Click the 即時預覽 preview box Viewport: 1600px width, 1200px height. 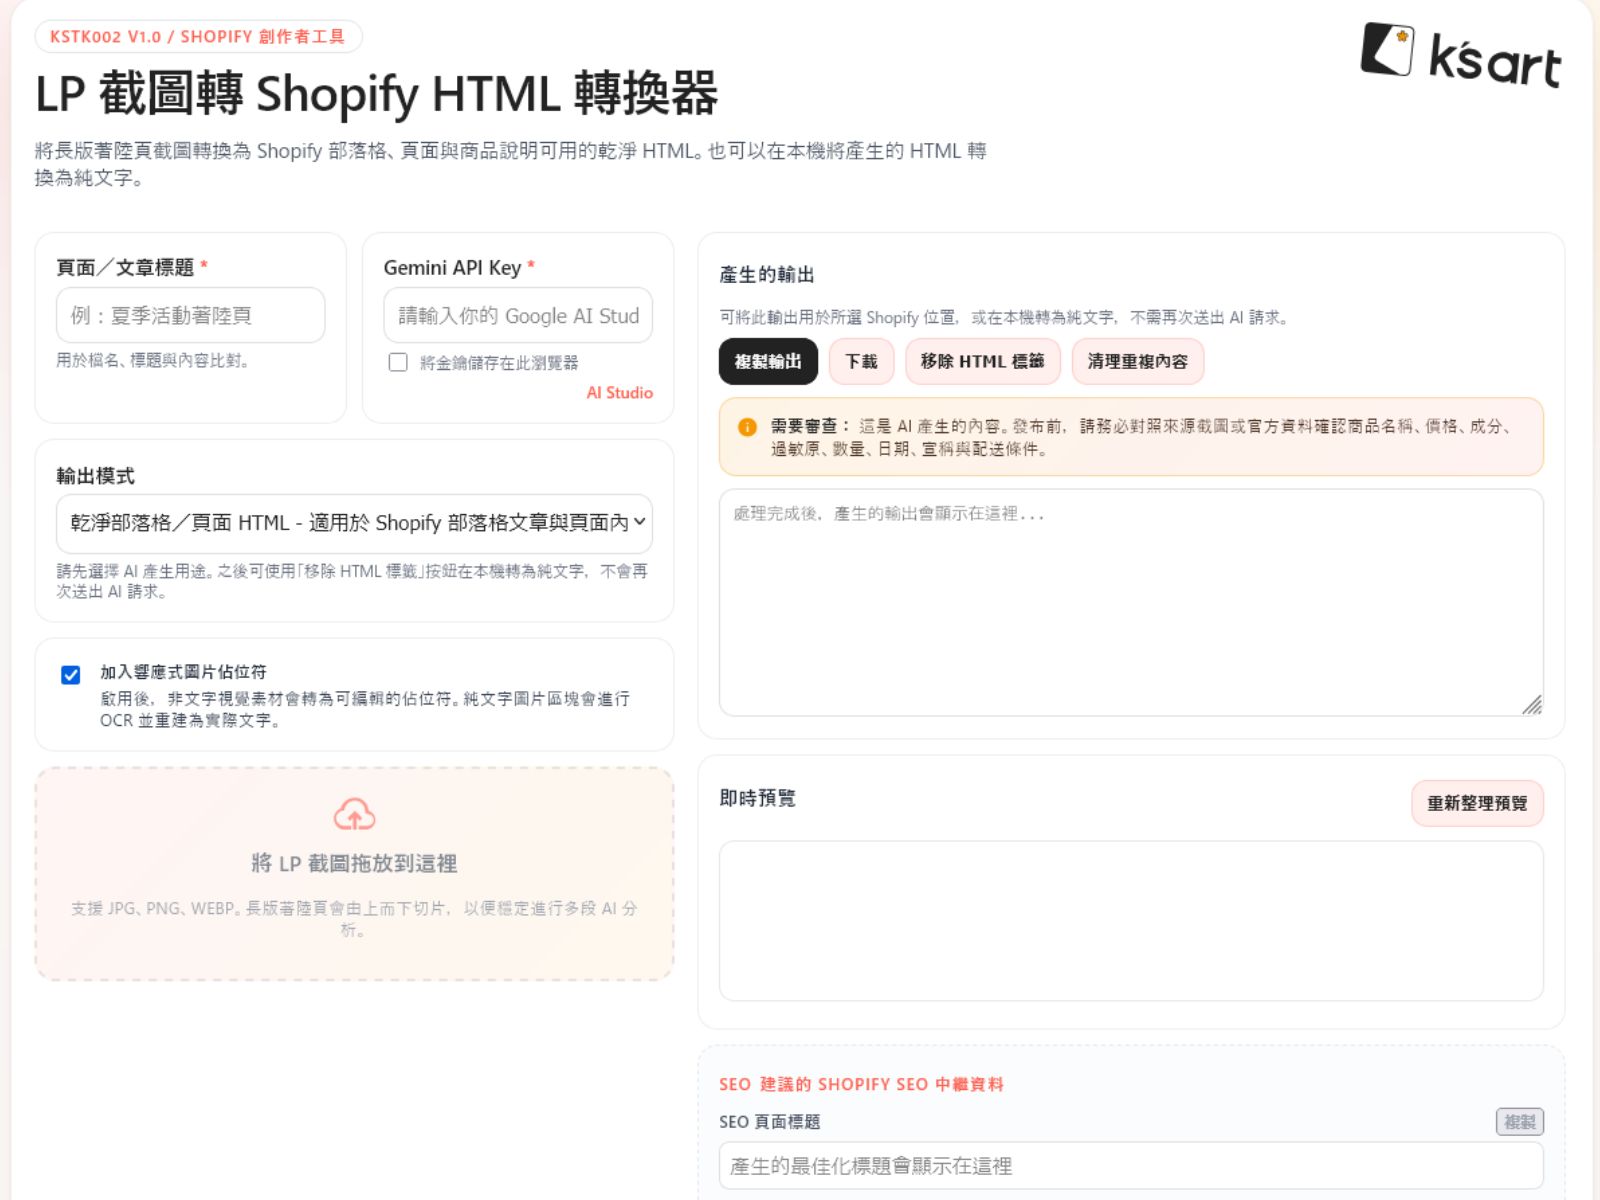(1131, 921)
